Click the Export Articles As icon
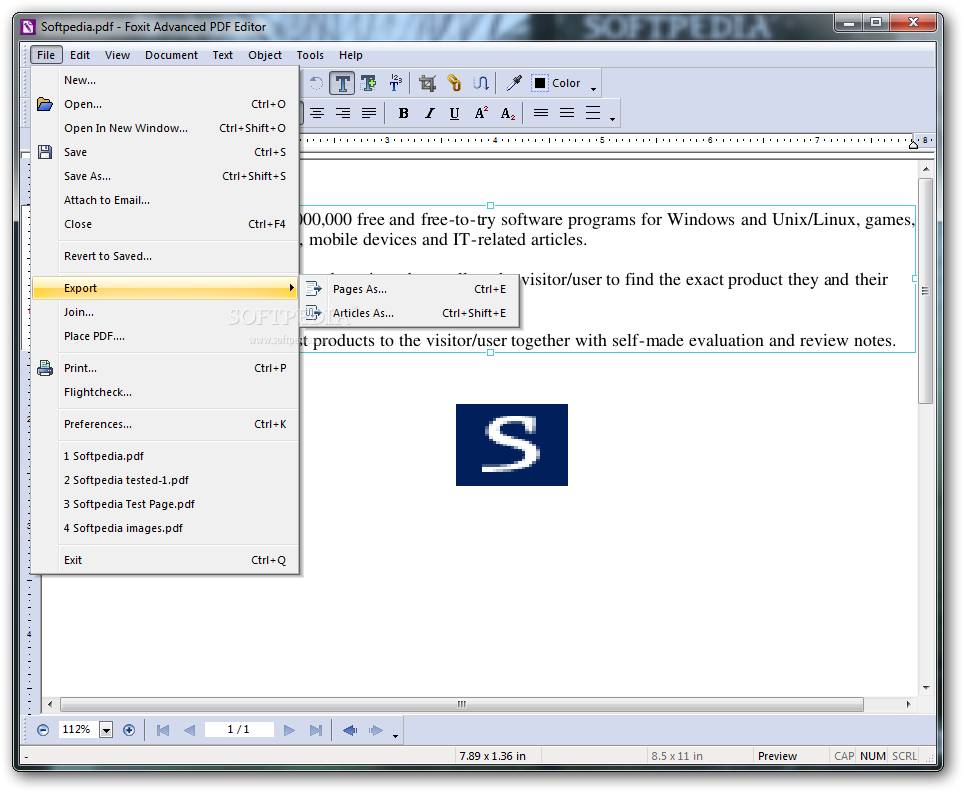 pos(314,312)
